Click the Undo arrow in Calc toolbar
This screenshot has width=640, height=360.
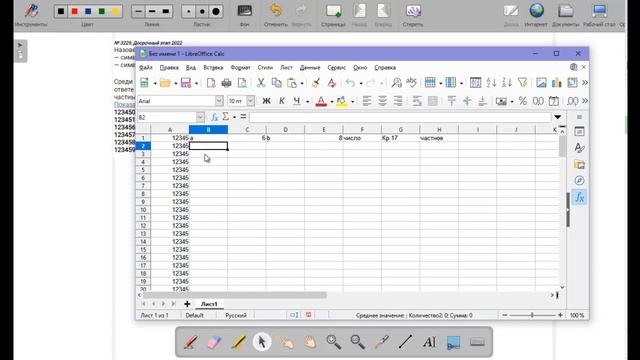pos(350,83)
